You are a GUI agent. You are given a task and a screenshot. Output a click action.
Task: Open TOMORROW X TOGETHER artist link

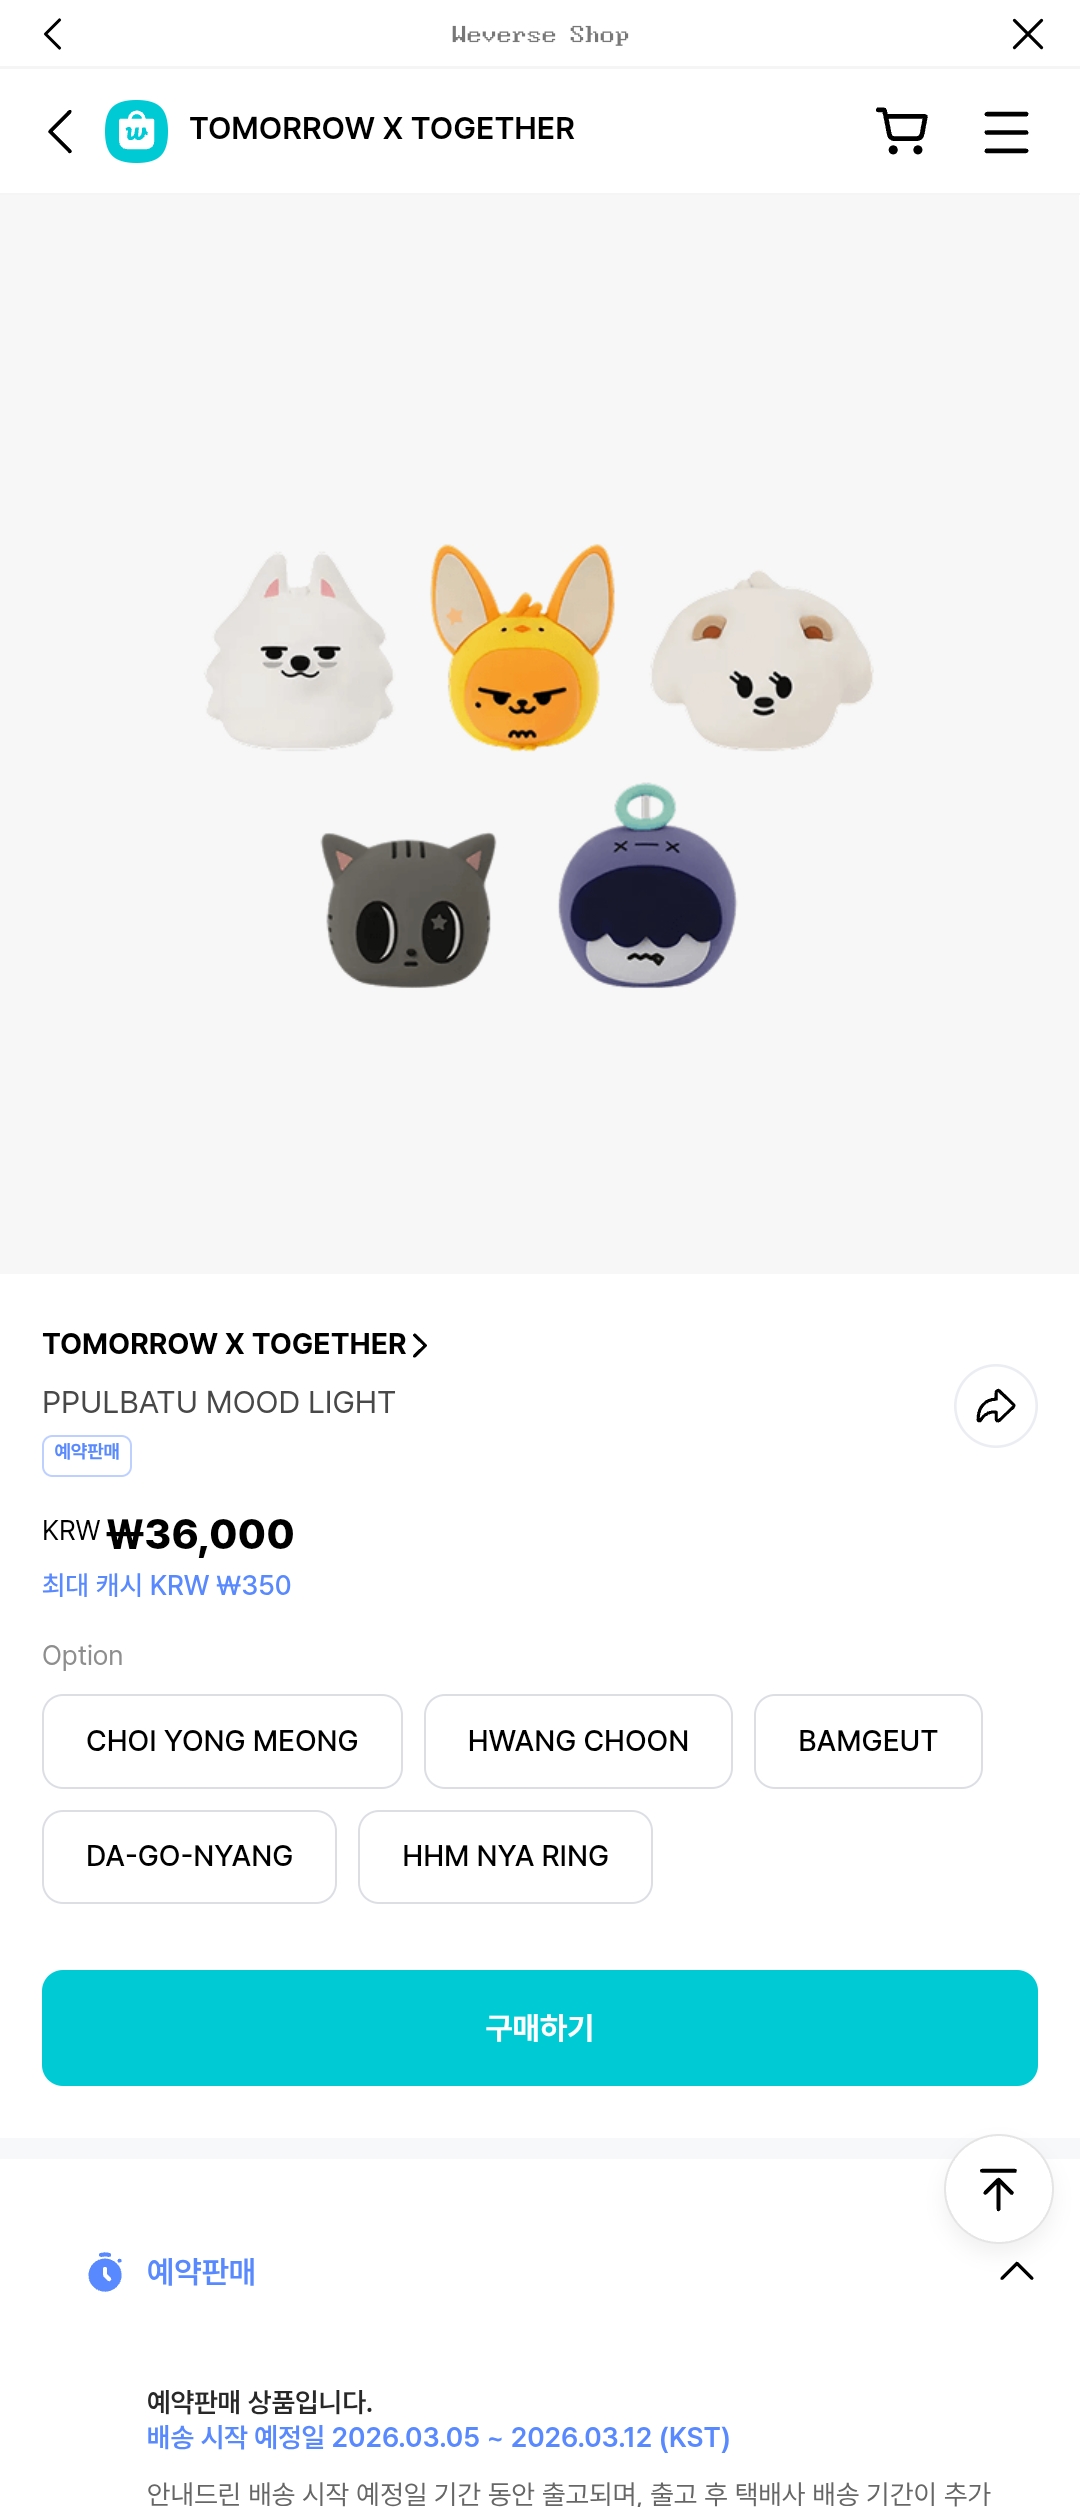235,1344
